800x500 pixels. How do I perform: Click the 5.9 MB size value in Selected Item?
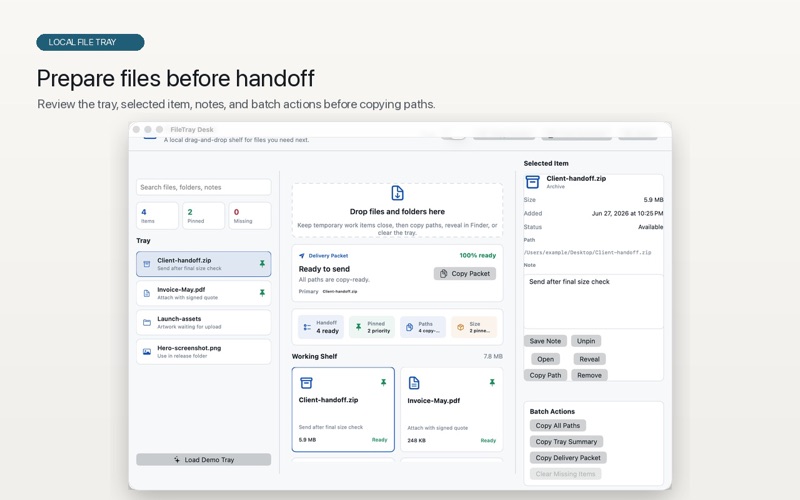[654, 199]
